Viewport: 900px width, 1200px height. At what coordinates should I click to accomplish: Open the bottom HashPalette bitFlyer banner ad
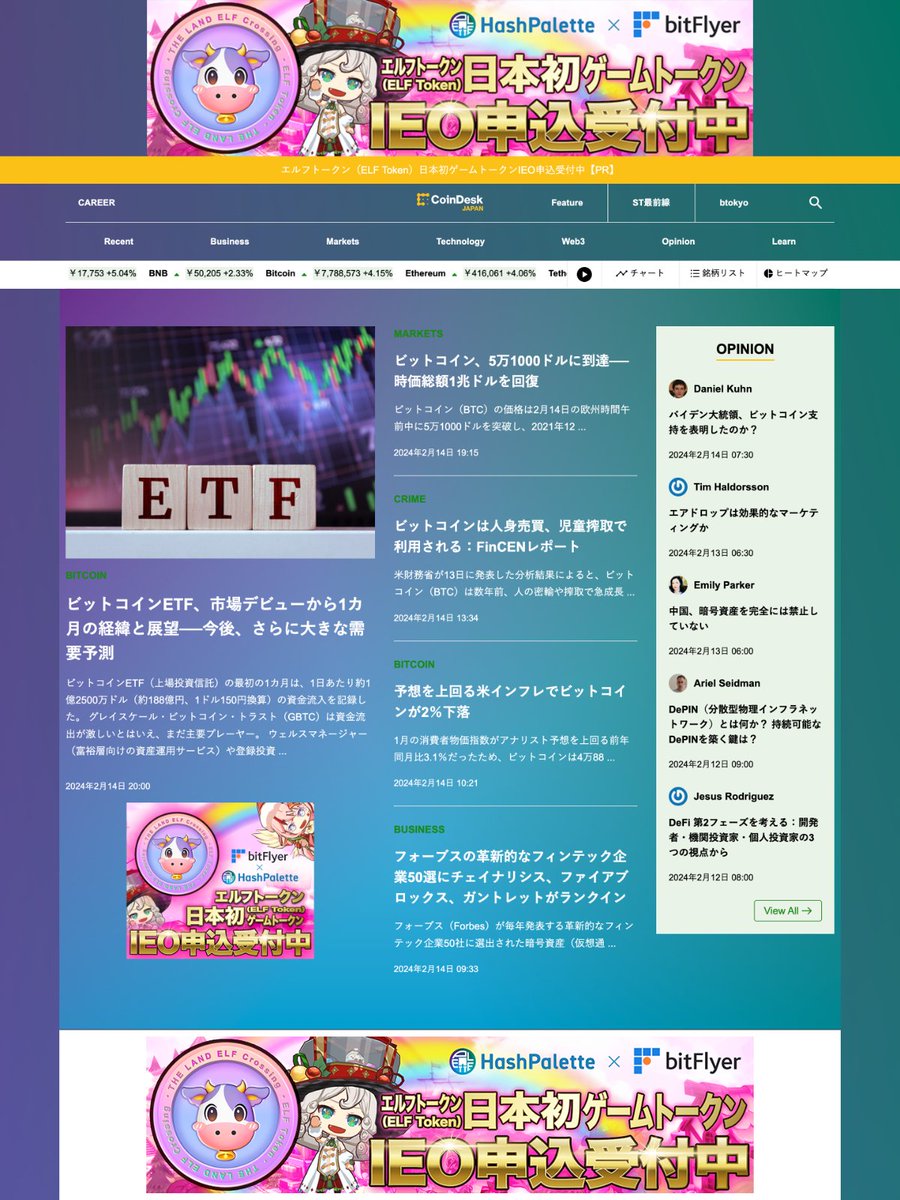pos(450,1114)
